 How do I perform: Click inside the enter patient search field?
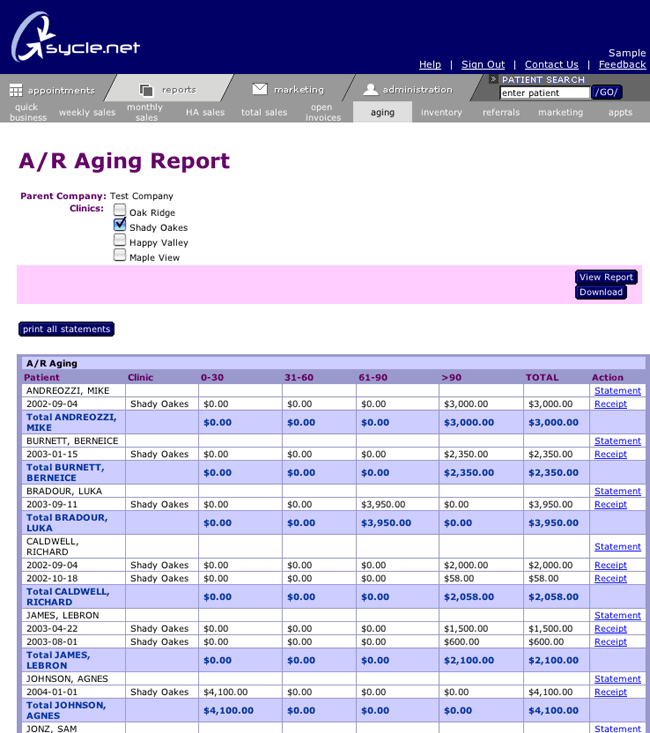pos(544,93)
